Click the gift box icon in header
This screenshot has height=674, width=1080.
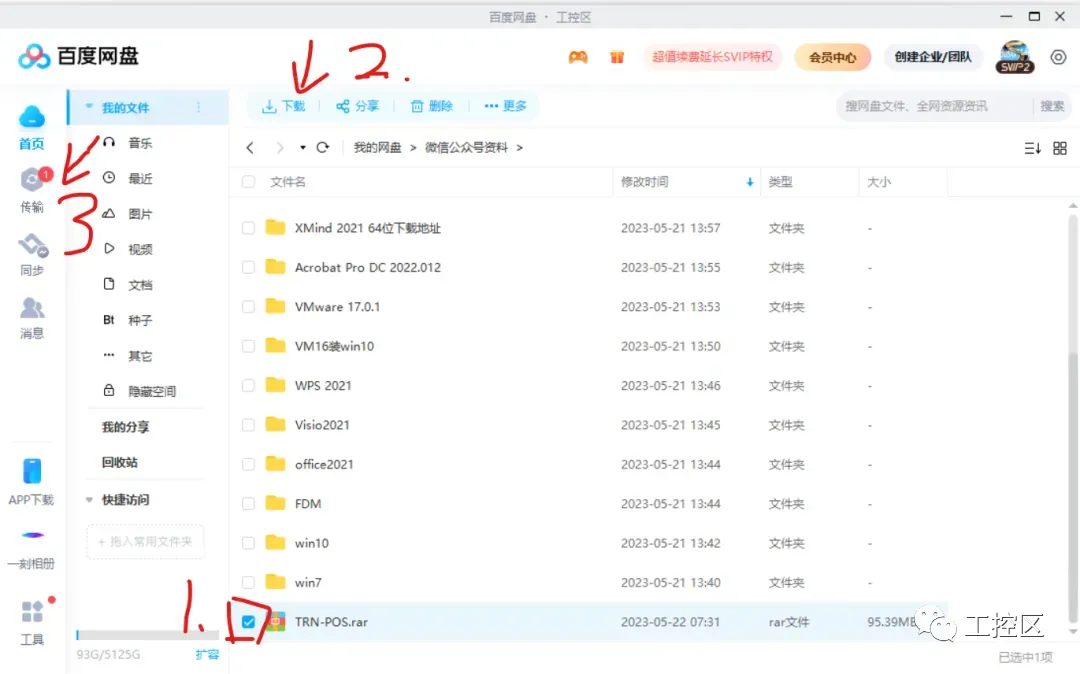click(616, 57)
